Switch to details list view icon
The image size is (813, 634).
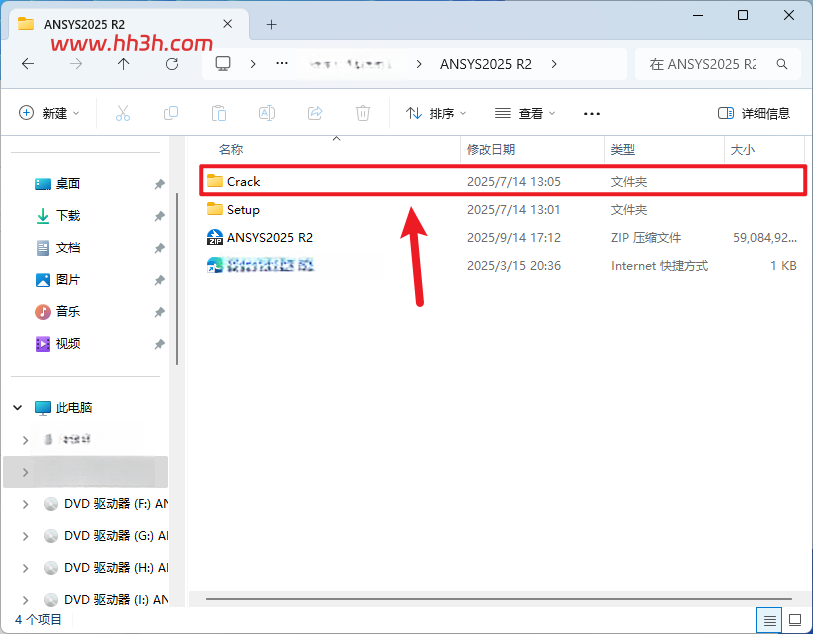769,620
